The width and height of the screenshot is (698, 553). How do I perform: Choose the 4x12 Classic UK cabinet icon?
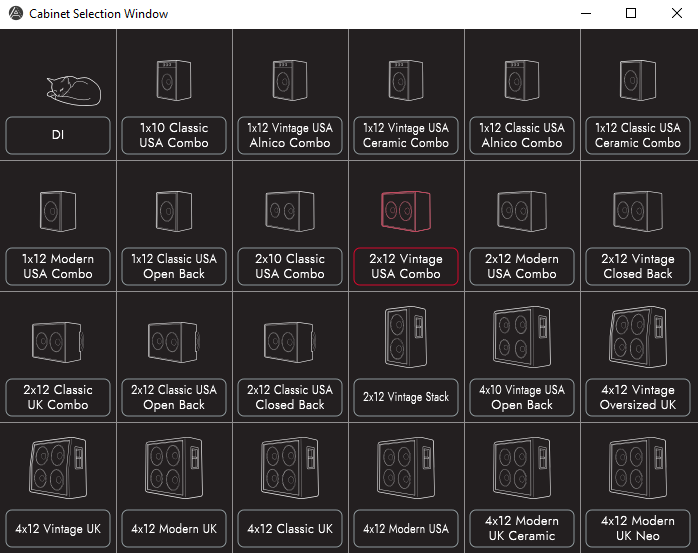click(x=290, y=468)
